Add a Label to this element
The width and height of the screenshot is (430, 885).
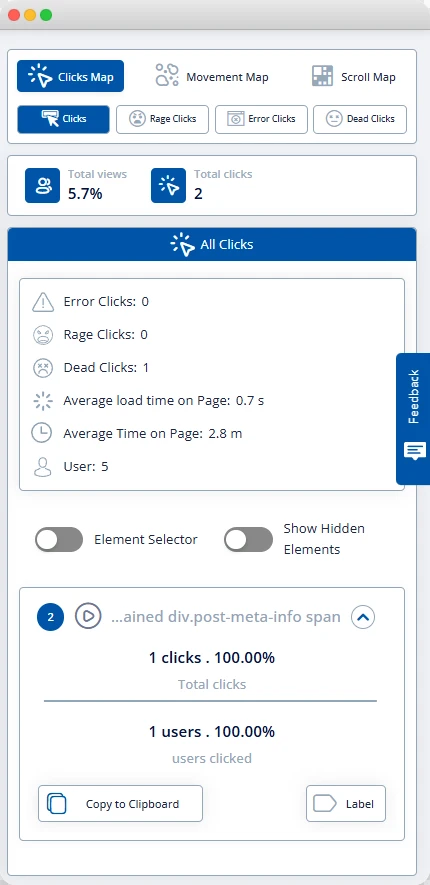346,804
